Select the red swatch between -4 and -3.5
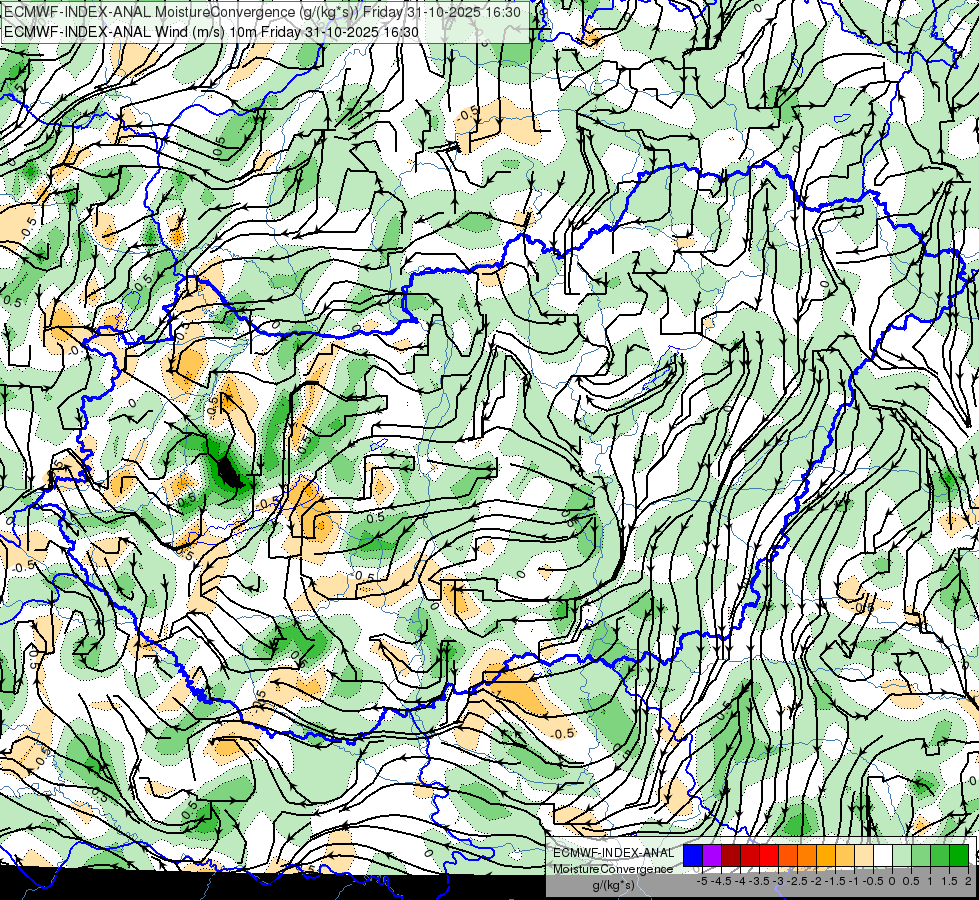This screenshot has height=900, width=979. point(750,856)
